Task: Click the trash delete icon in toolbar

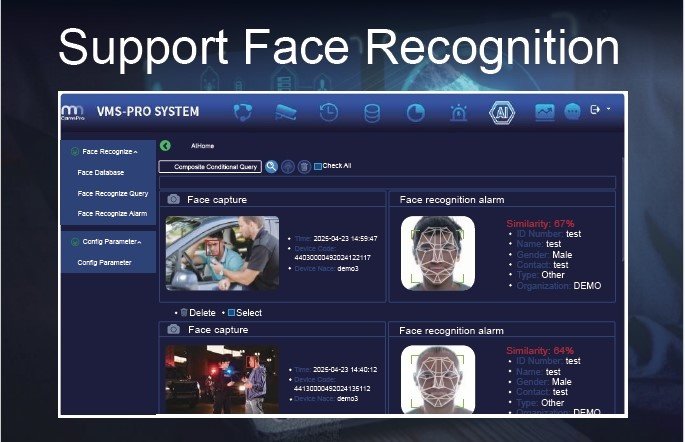Action: pyautogui.click(x=304, y=166)
